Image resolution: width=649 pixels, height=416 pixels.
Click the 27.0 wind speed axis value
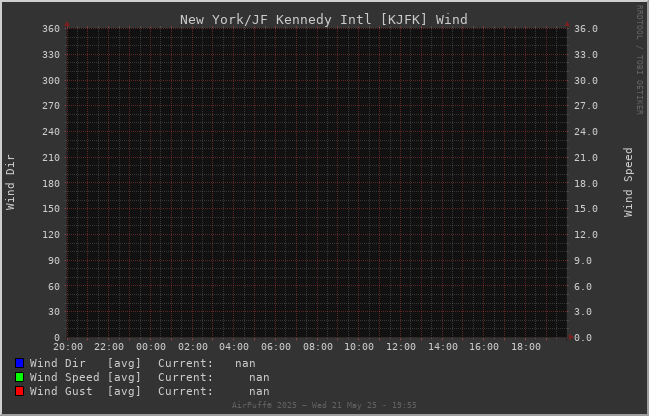pyautogui.click(x=586, y=106)
